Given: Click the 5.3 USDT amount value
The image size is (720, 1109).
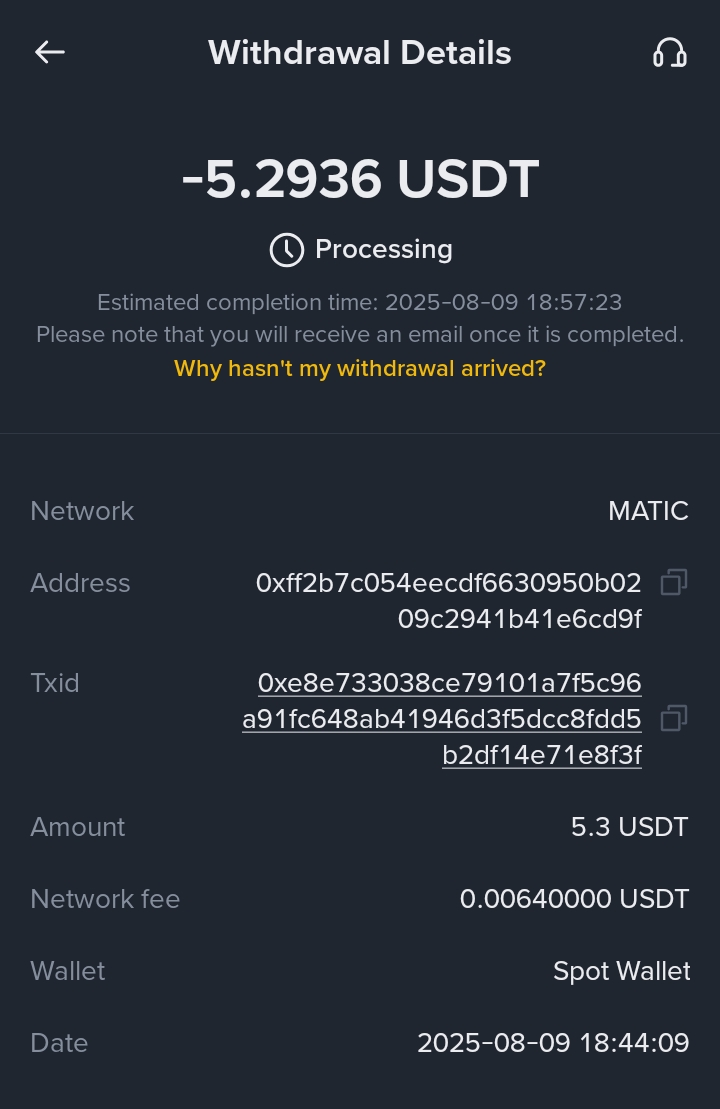Looking at the screenshot, I should [629, 827].
